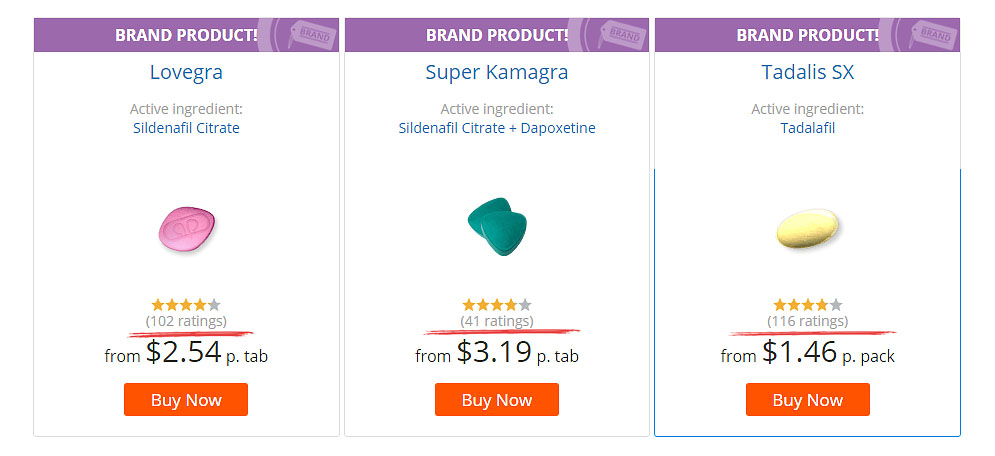The width and height of the screenshot is (995, 456).
Task: Click the brand tag icon above Lovegra
Action: [310, 34]
